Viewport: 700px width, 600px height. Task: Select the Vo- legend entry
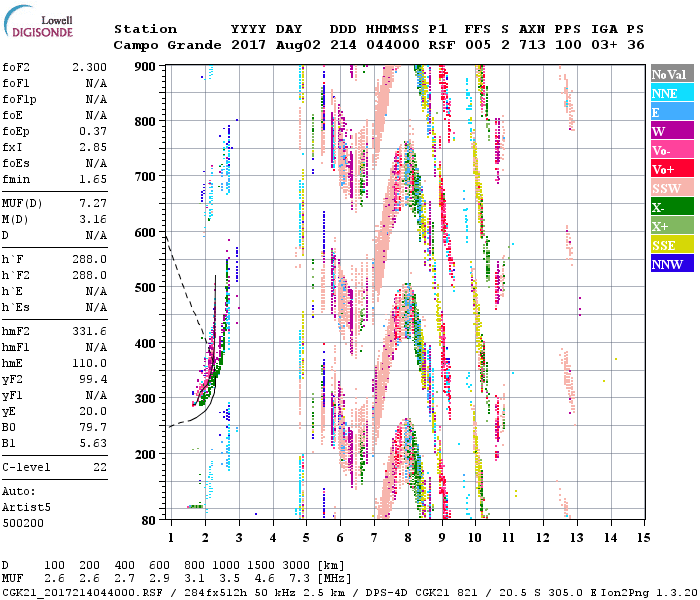click(671, 150)
